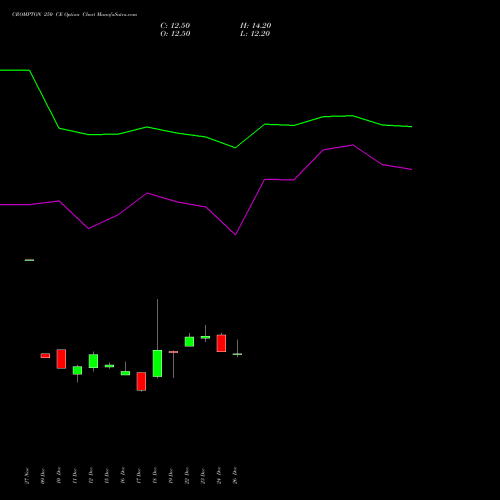The width and height of the screenshot is (500, 500).
Task: Click the 12 Dec date label
Action: [91, 476]
